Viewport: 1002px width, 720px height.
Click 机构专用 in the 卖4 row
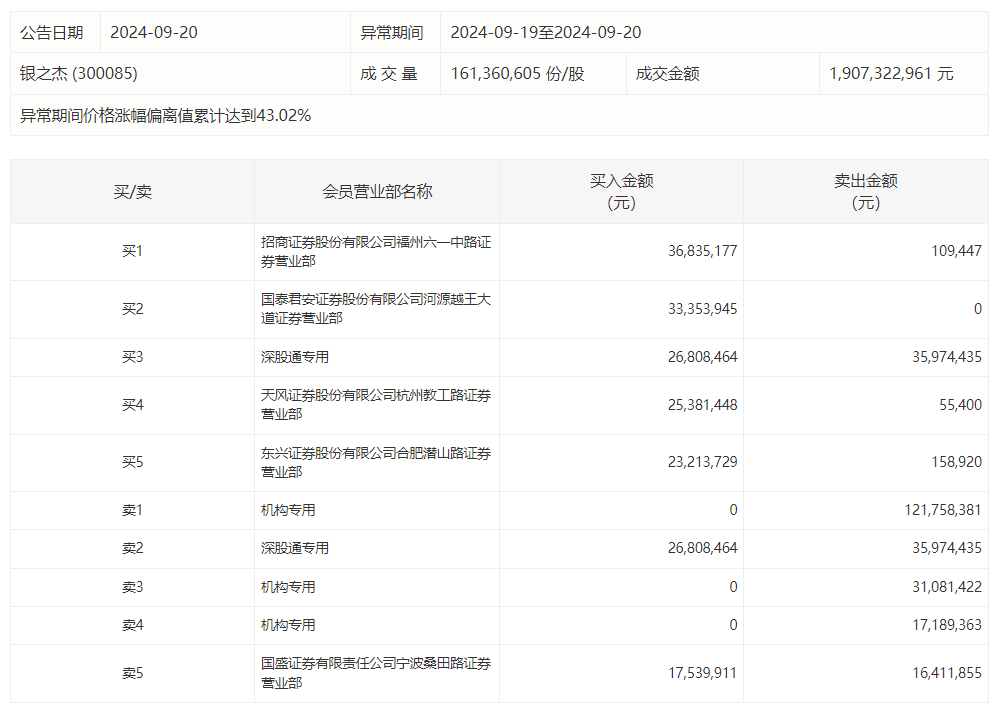click(288, 625)
